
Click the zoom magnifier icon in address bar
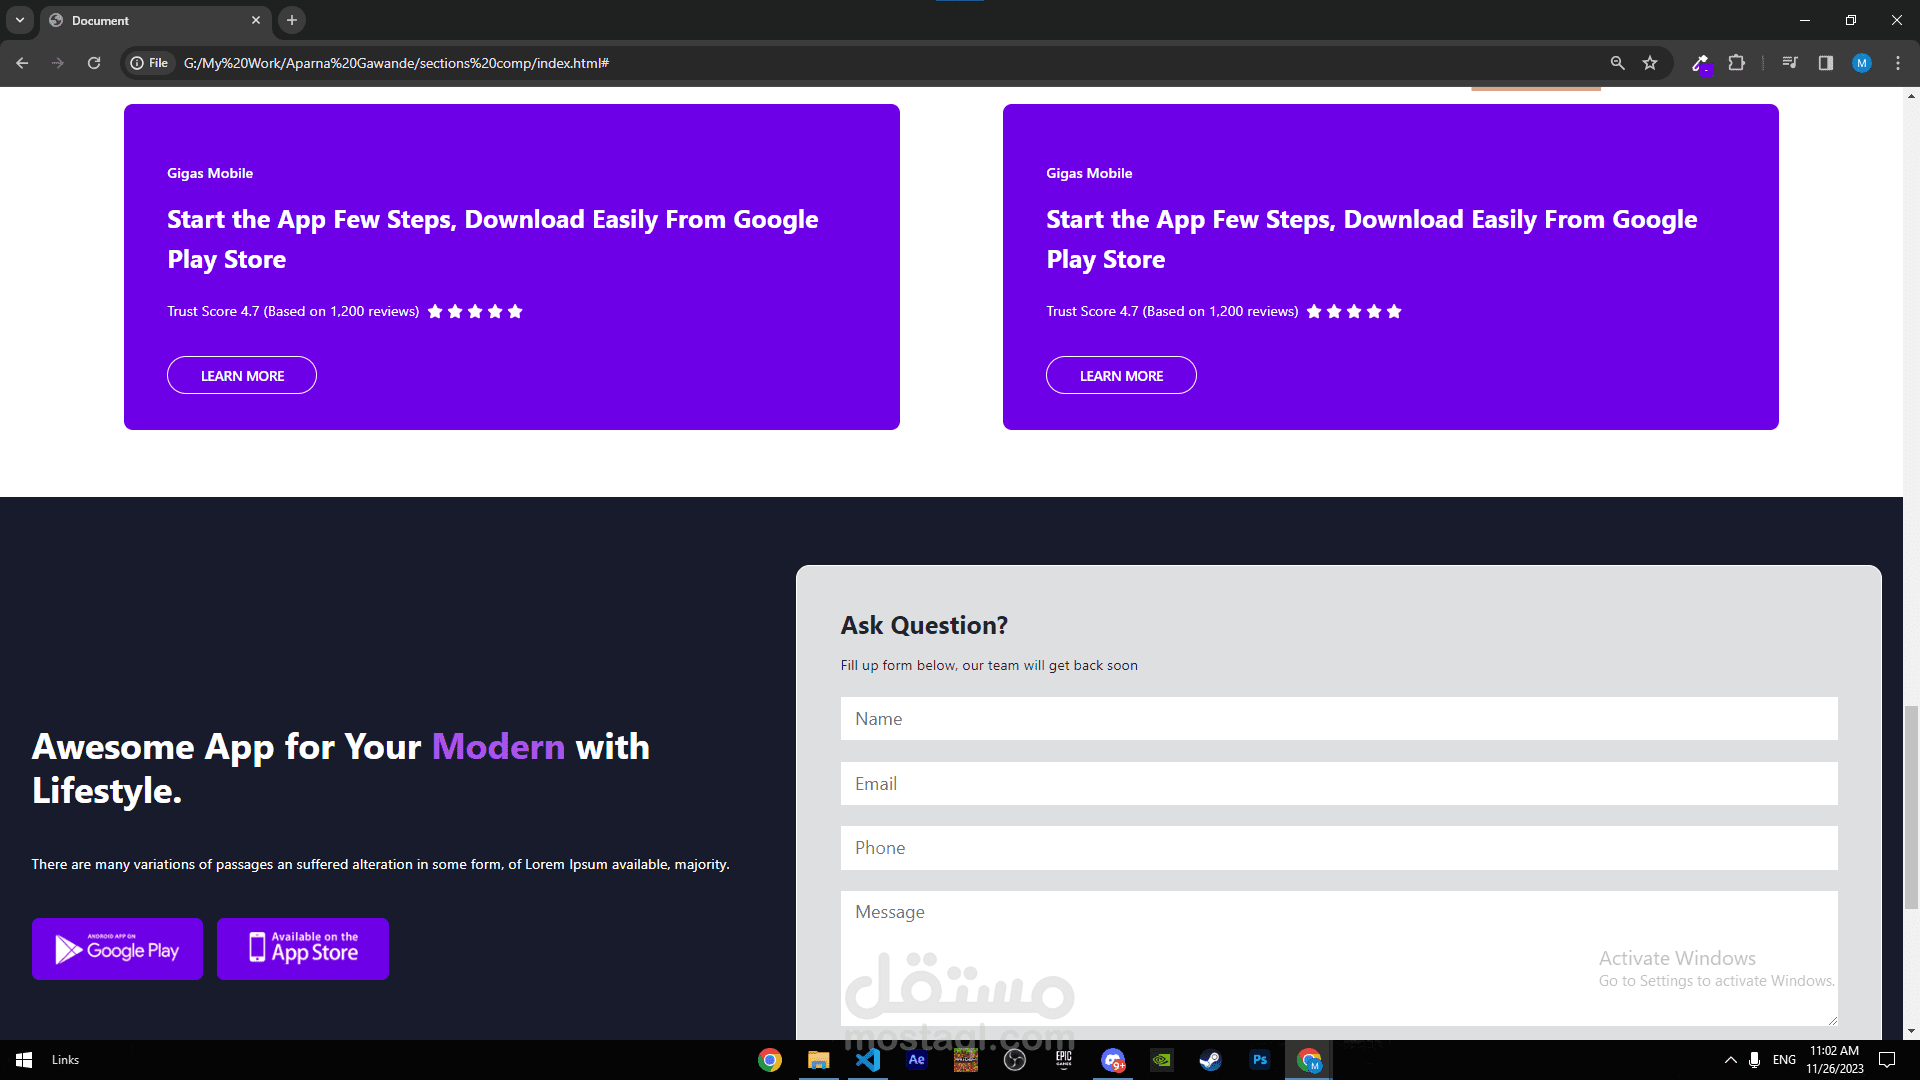tap(1617, 63)
